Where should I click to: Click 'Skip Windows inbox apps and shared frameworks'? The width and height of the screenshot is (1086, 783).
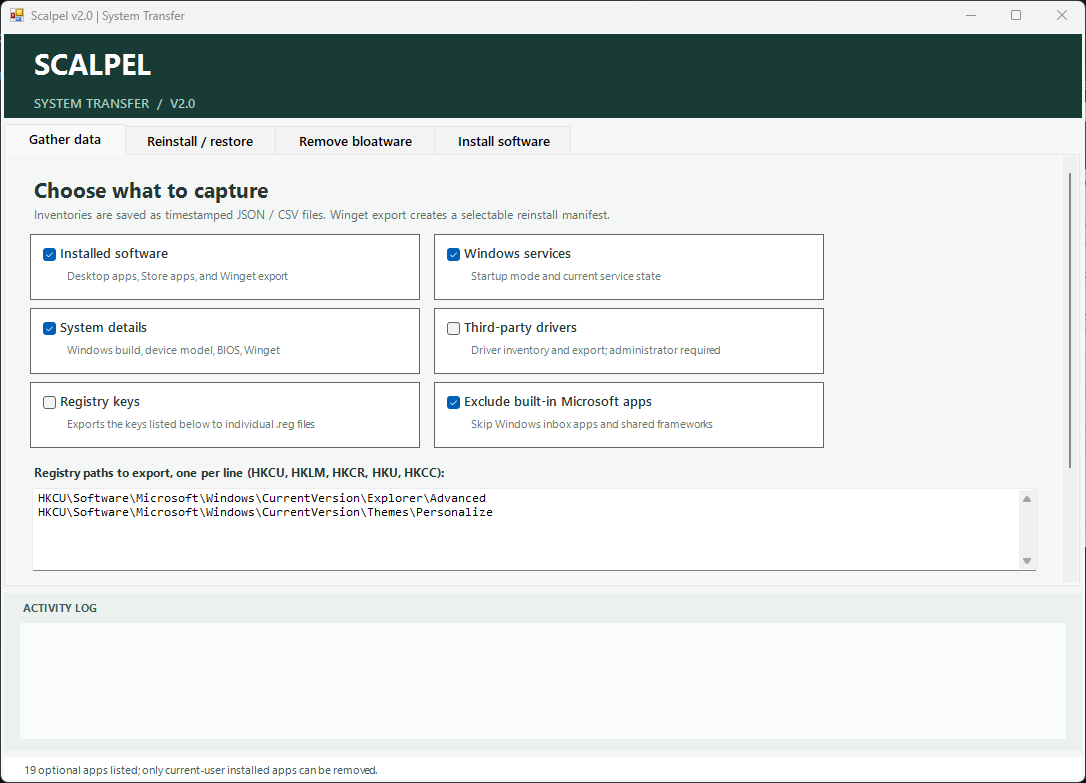(591, 424)
